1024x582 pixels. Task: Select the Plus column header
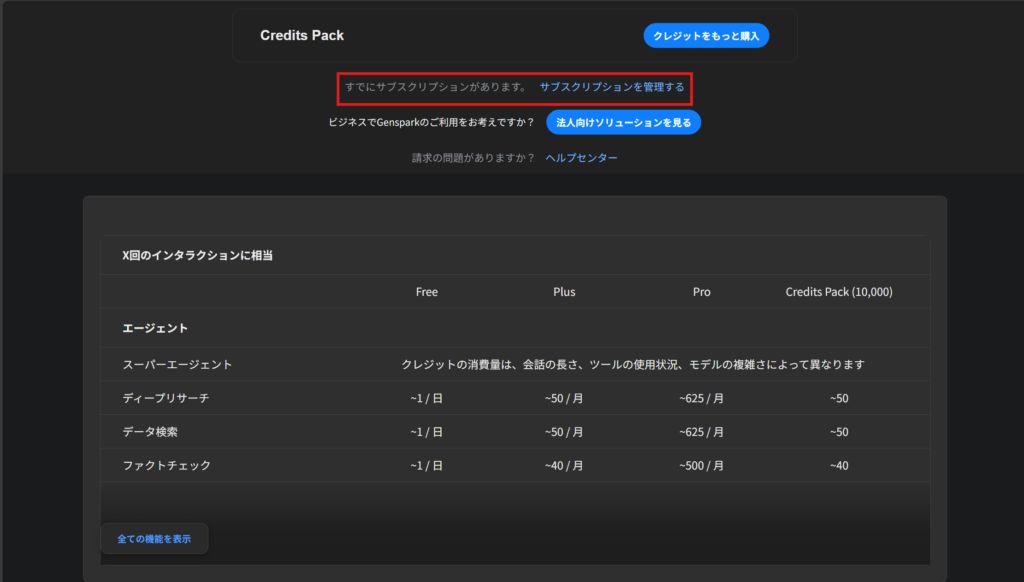564,292
